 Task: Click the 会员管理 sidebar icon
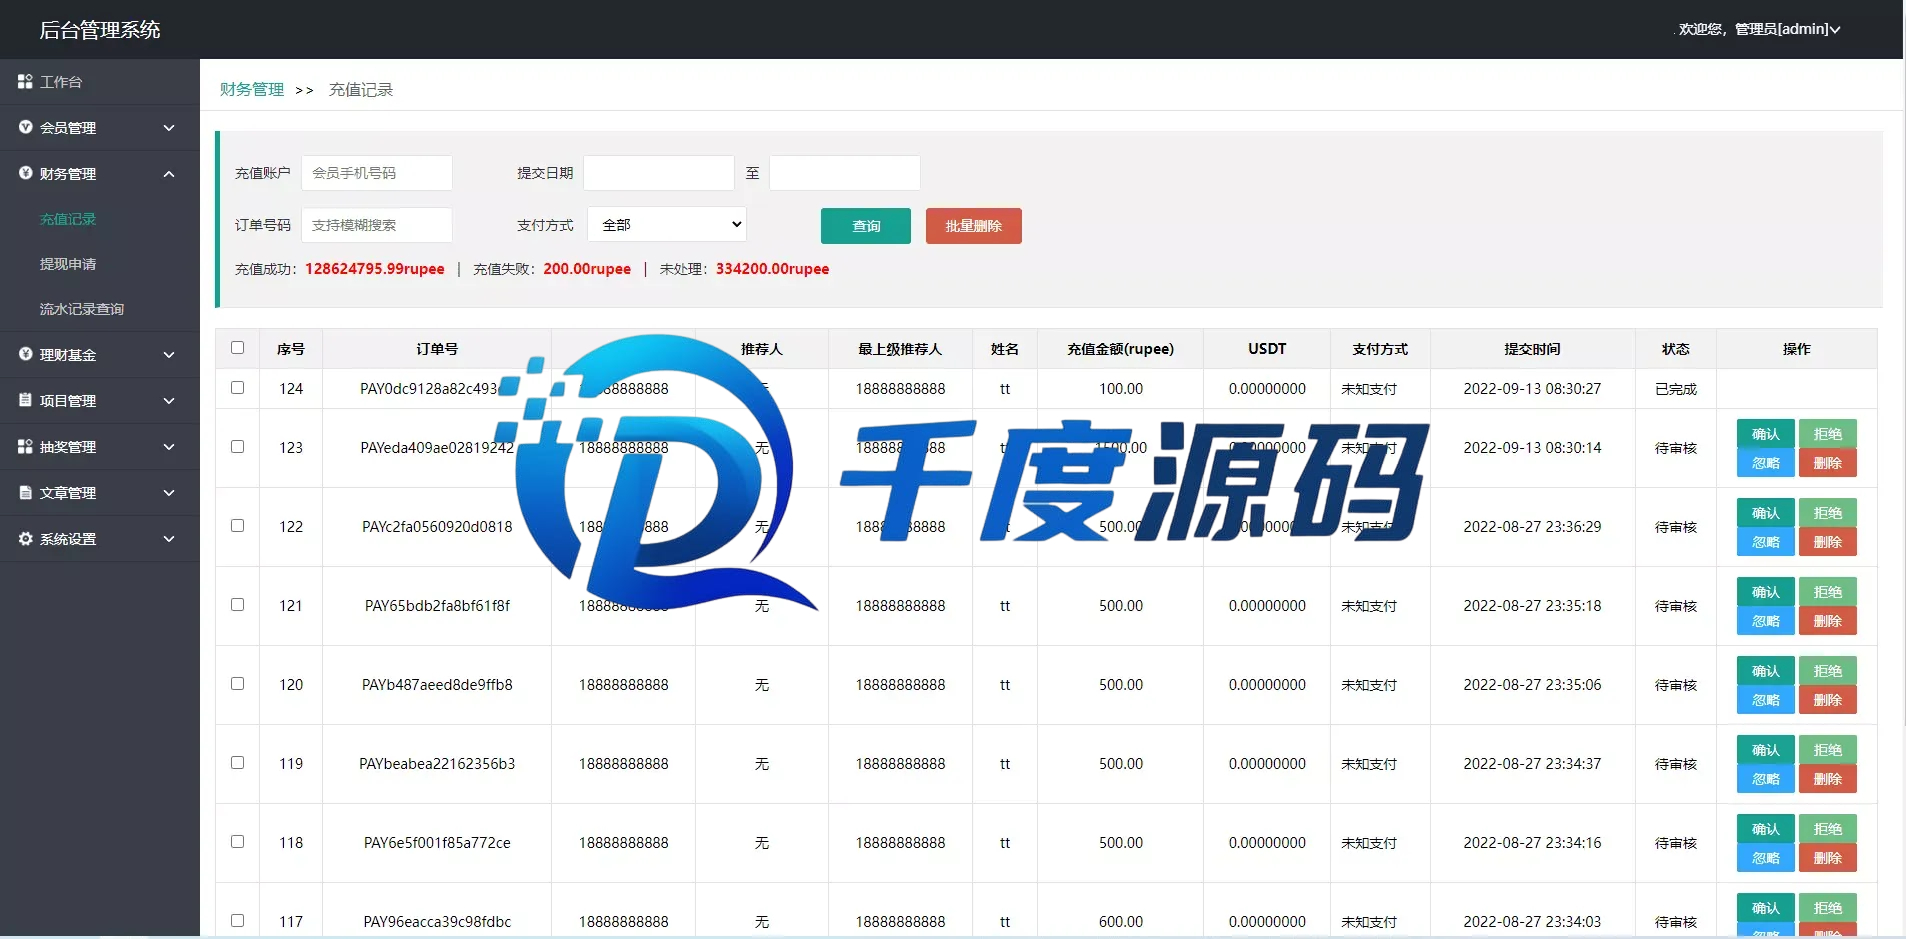click(x=25, y=127)
